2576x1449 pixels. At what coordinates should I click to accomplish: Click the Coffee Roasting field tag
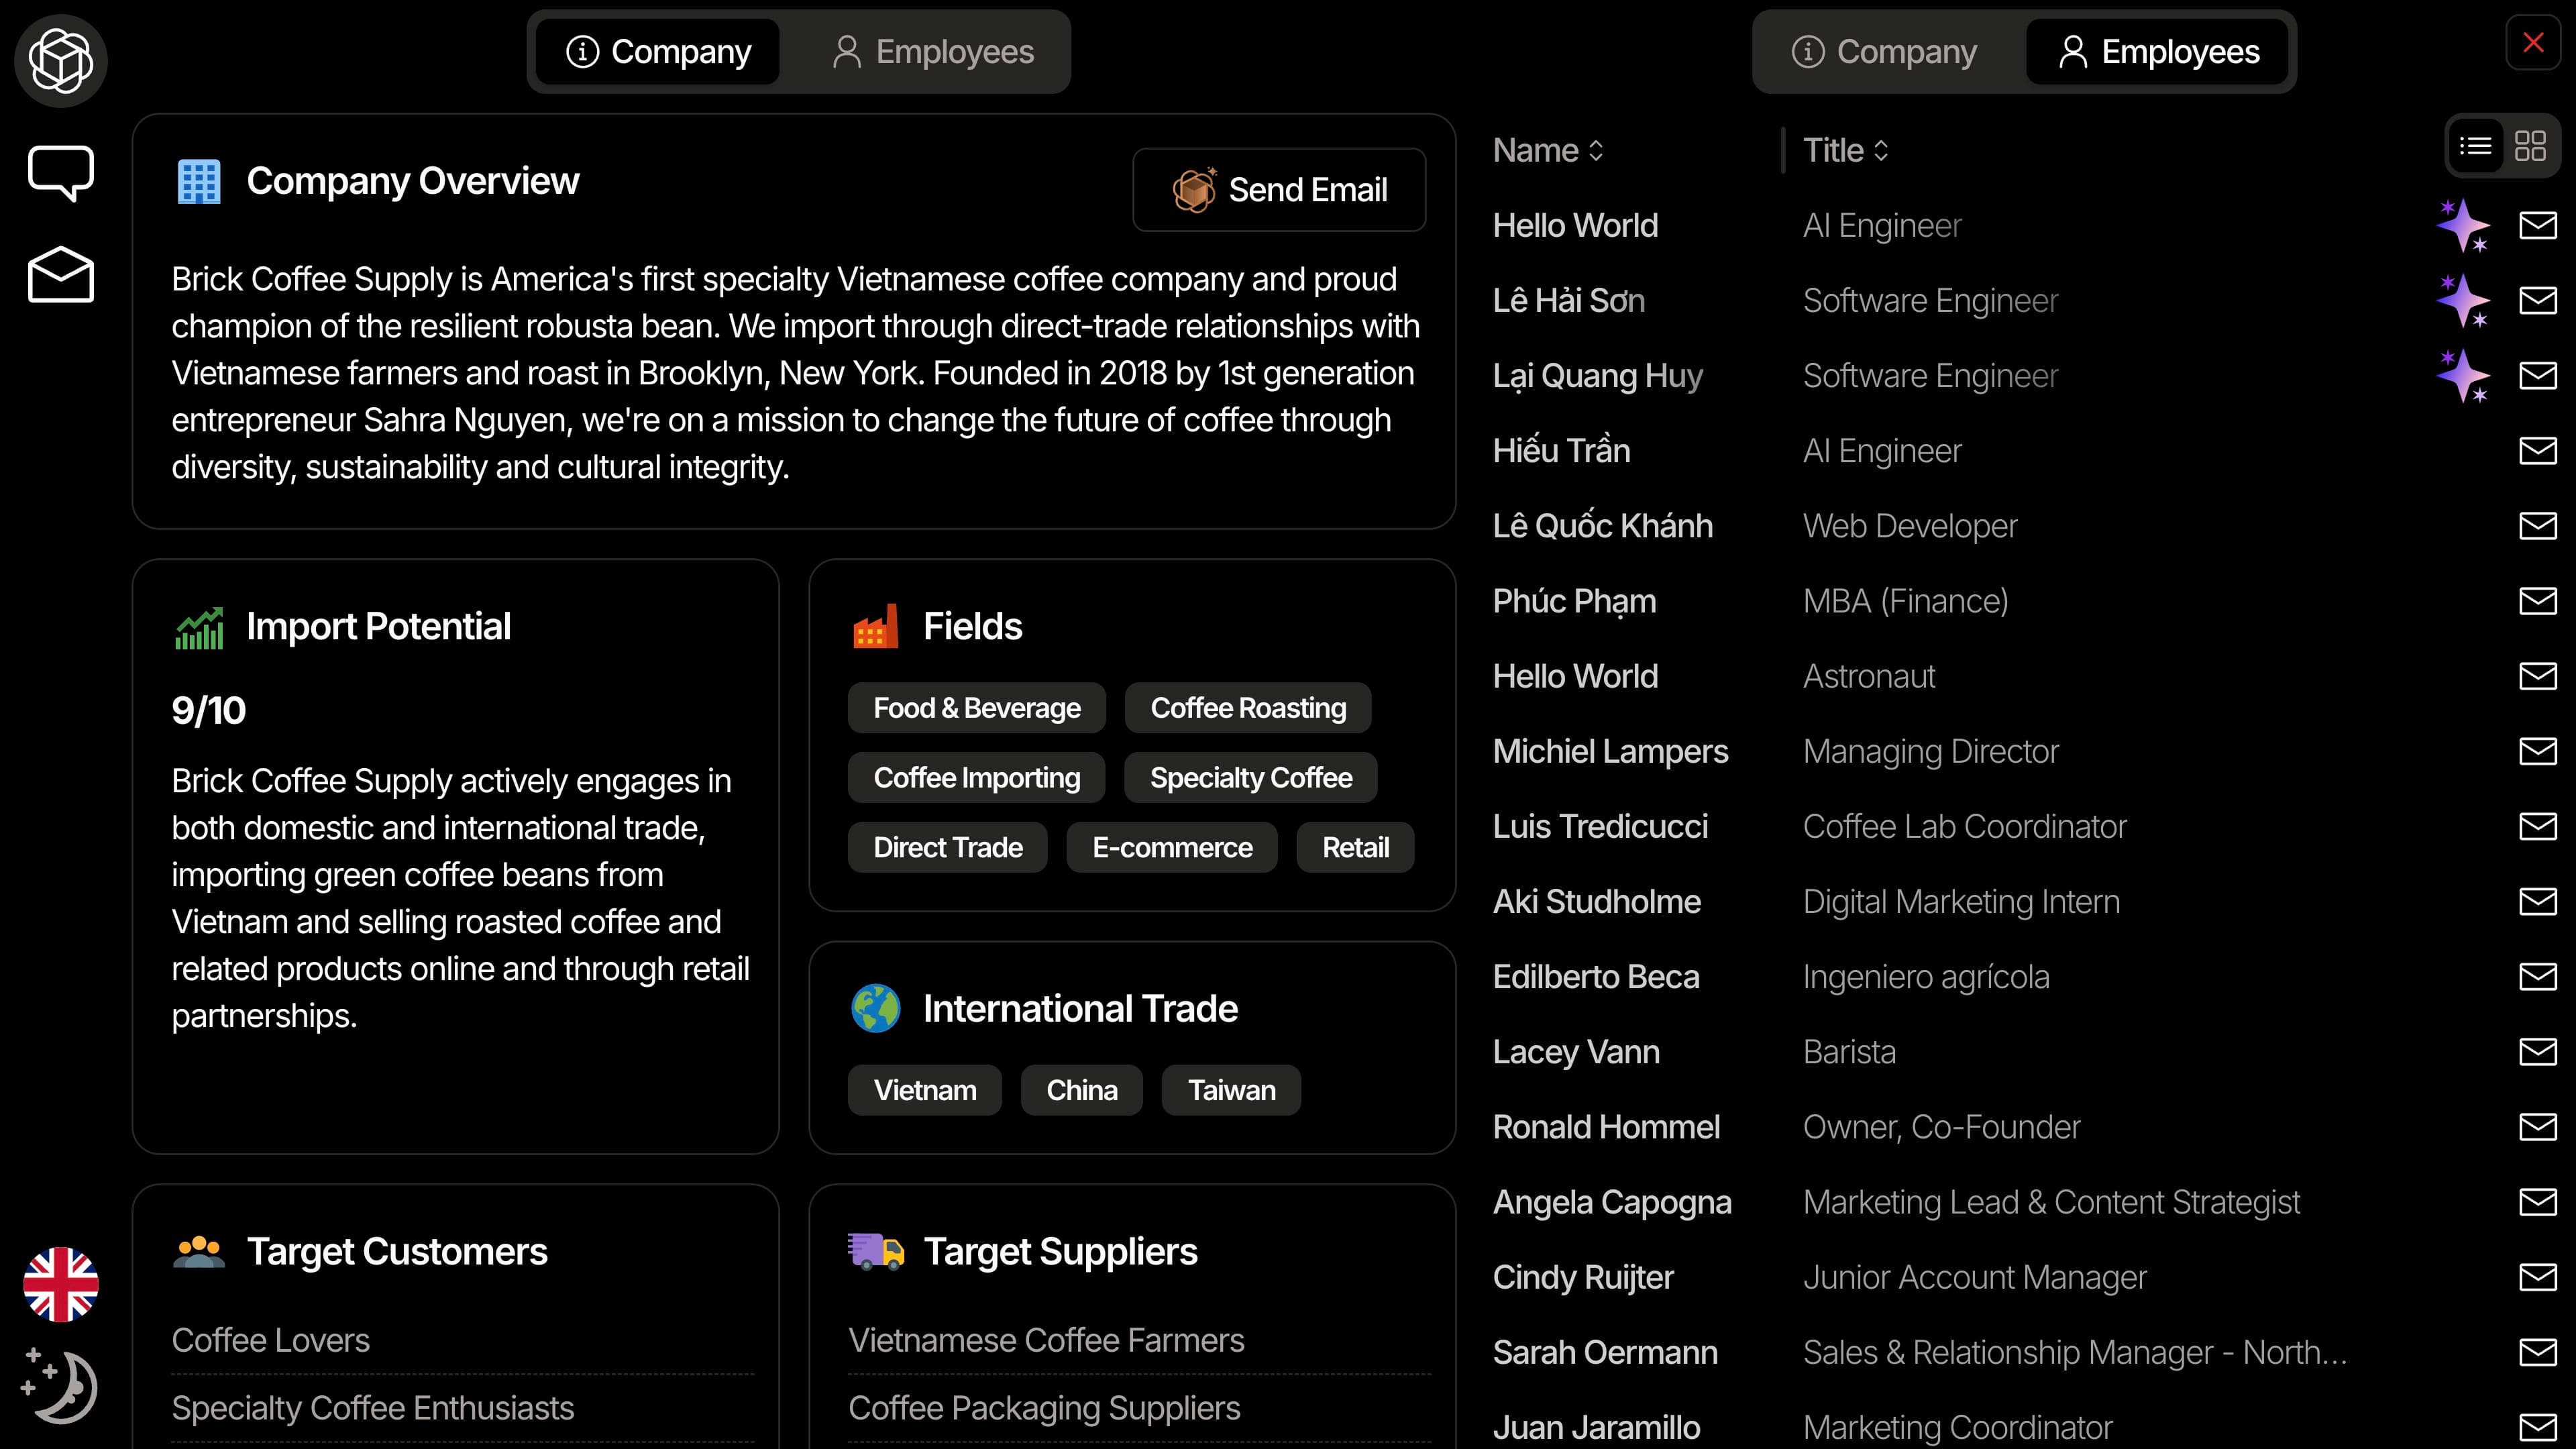pyautogui.click(x=1248, y=708)
